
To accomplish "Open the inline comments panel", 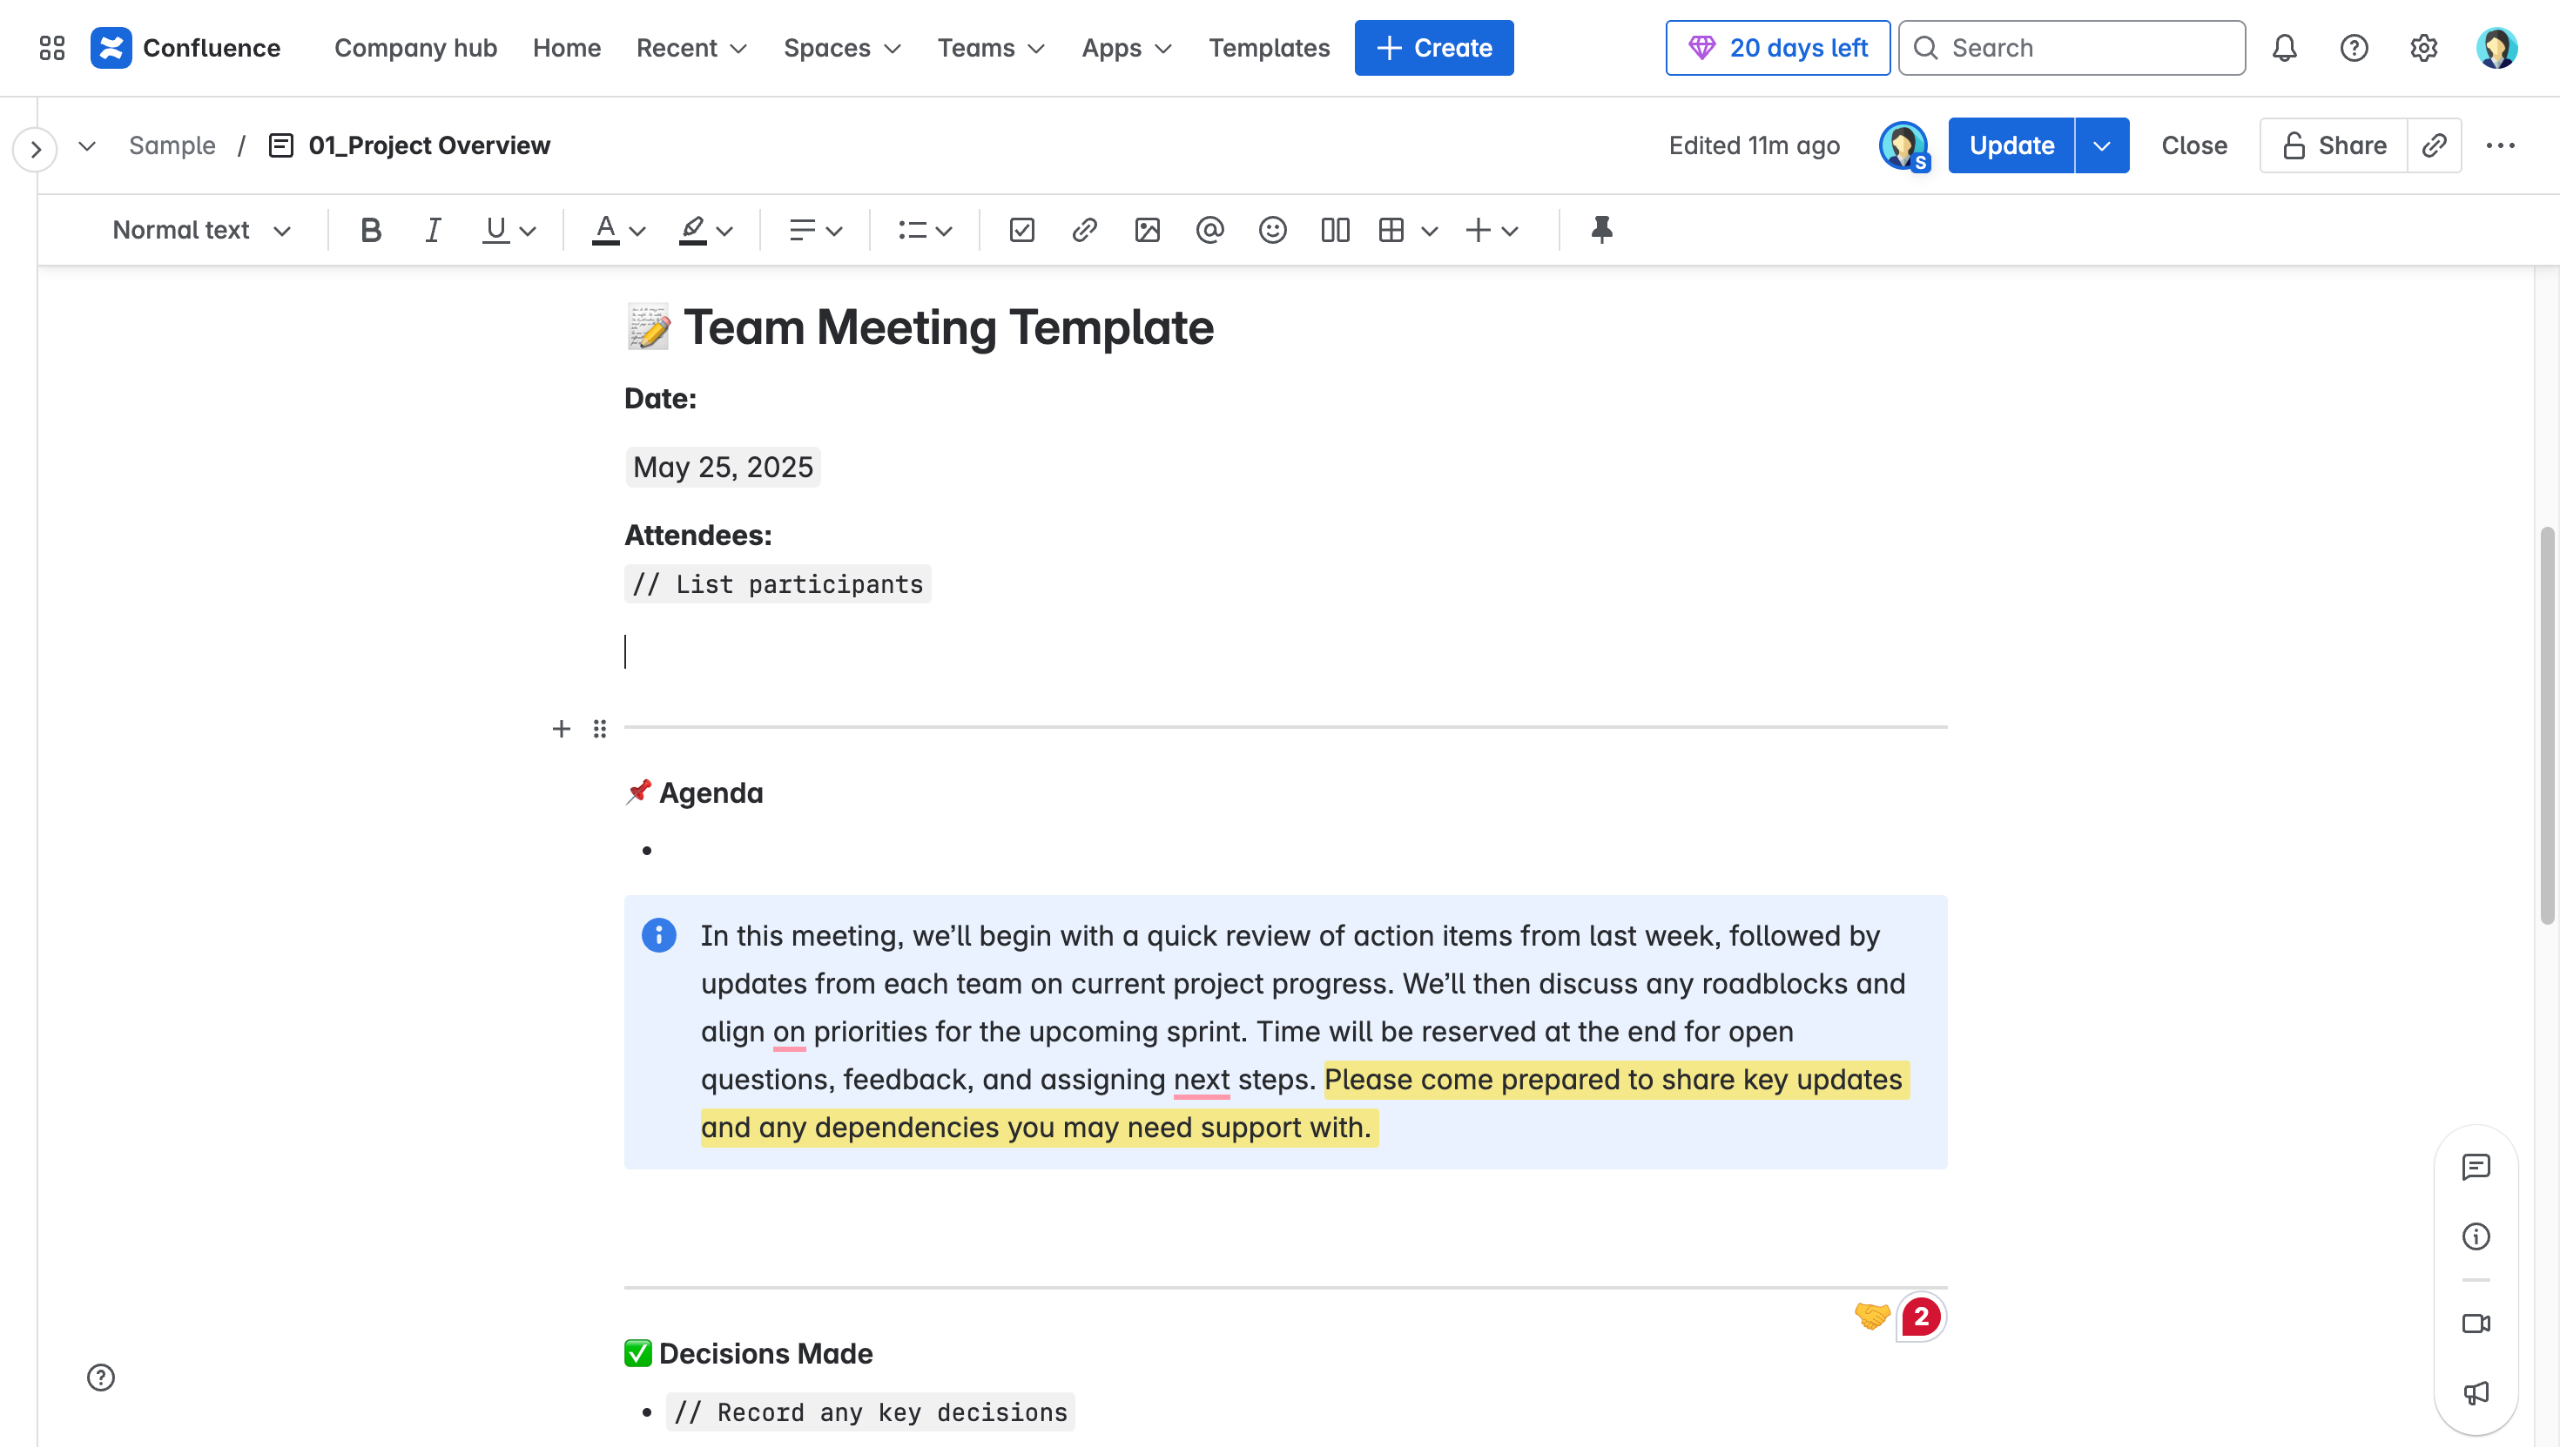I will point(2475,1167).
